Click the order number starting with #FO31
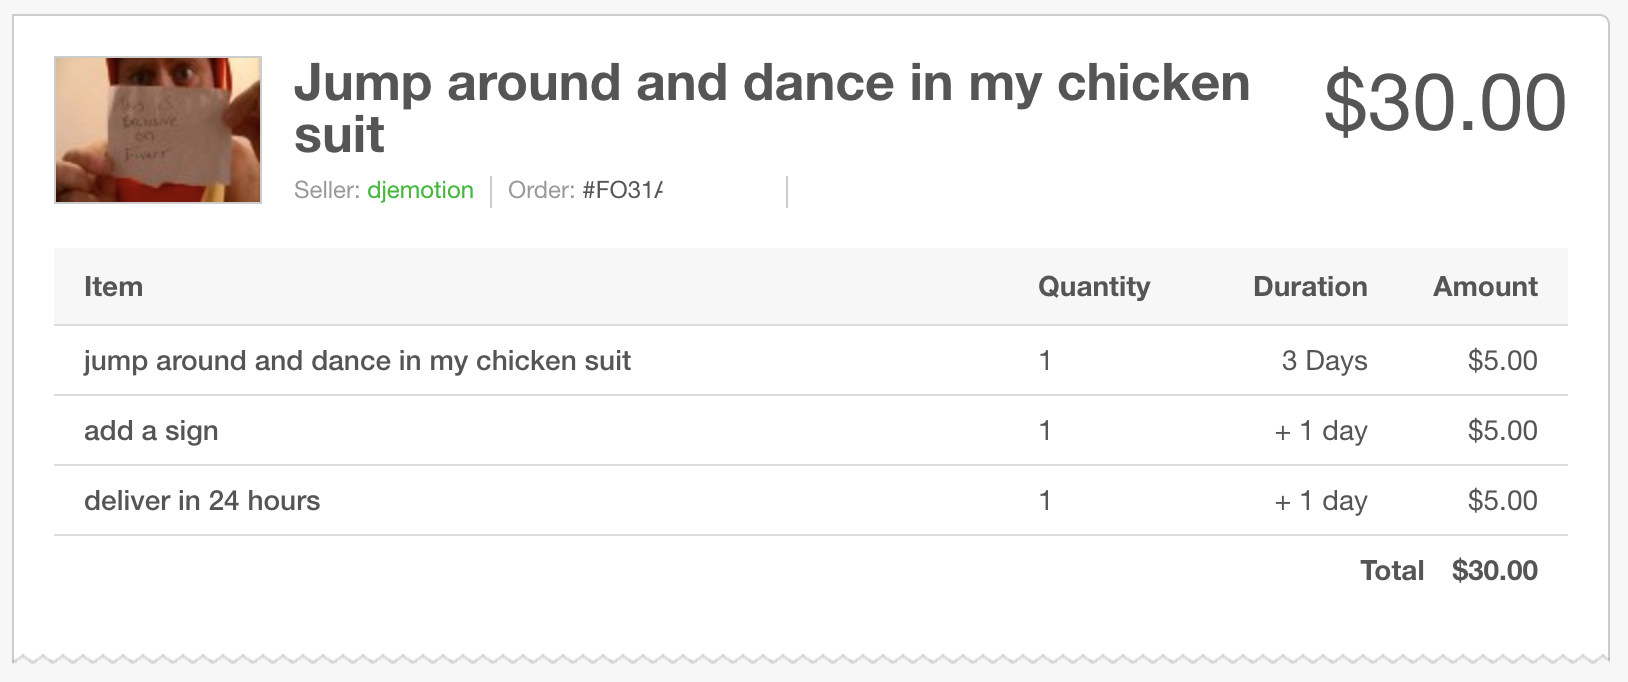This screenshot has width=1628, height=682. (x=621, y=190)
